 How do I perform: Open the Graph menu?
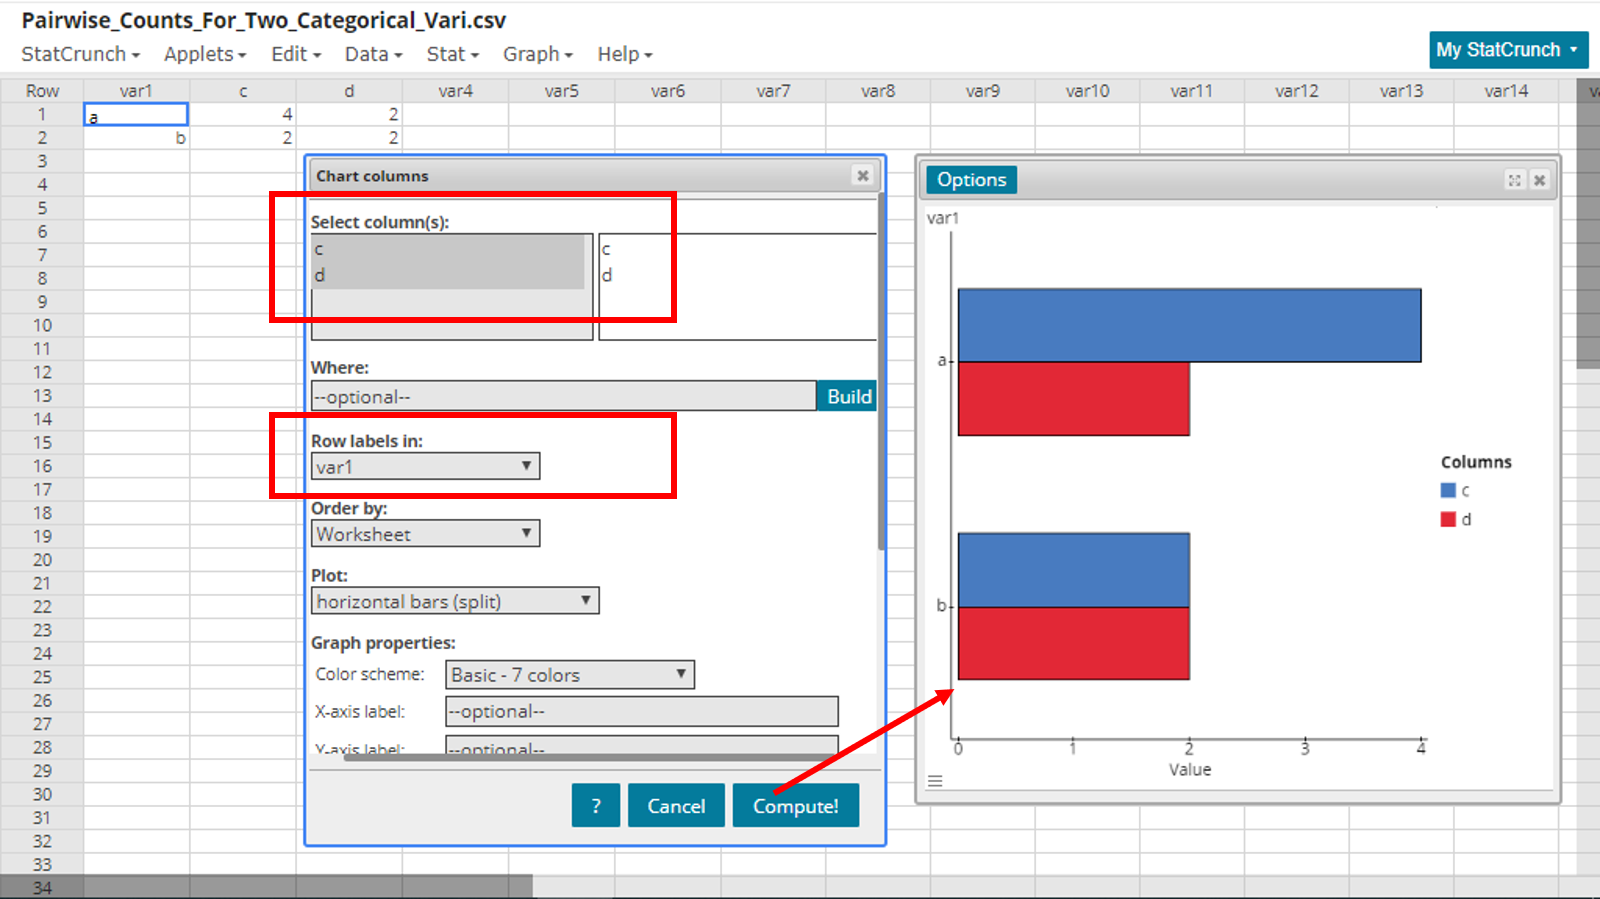coord(537,54)
